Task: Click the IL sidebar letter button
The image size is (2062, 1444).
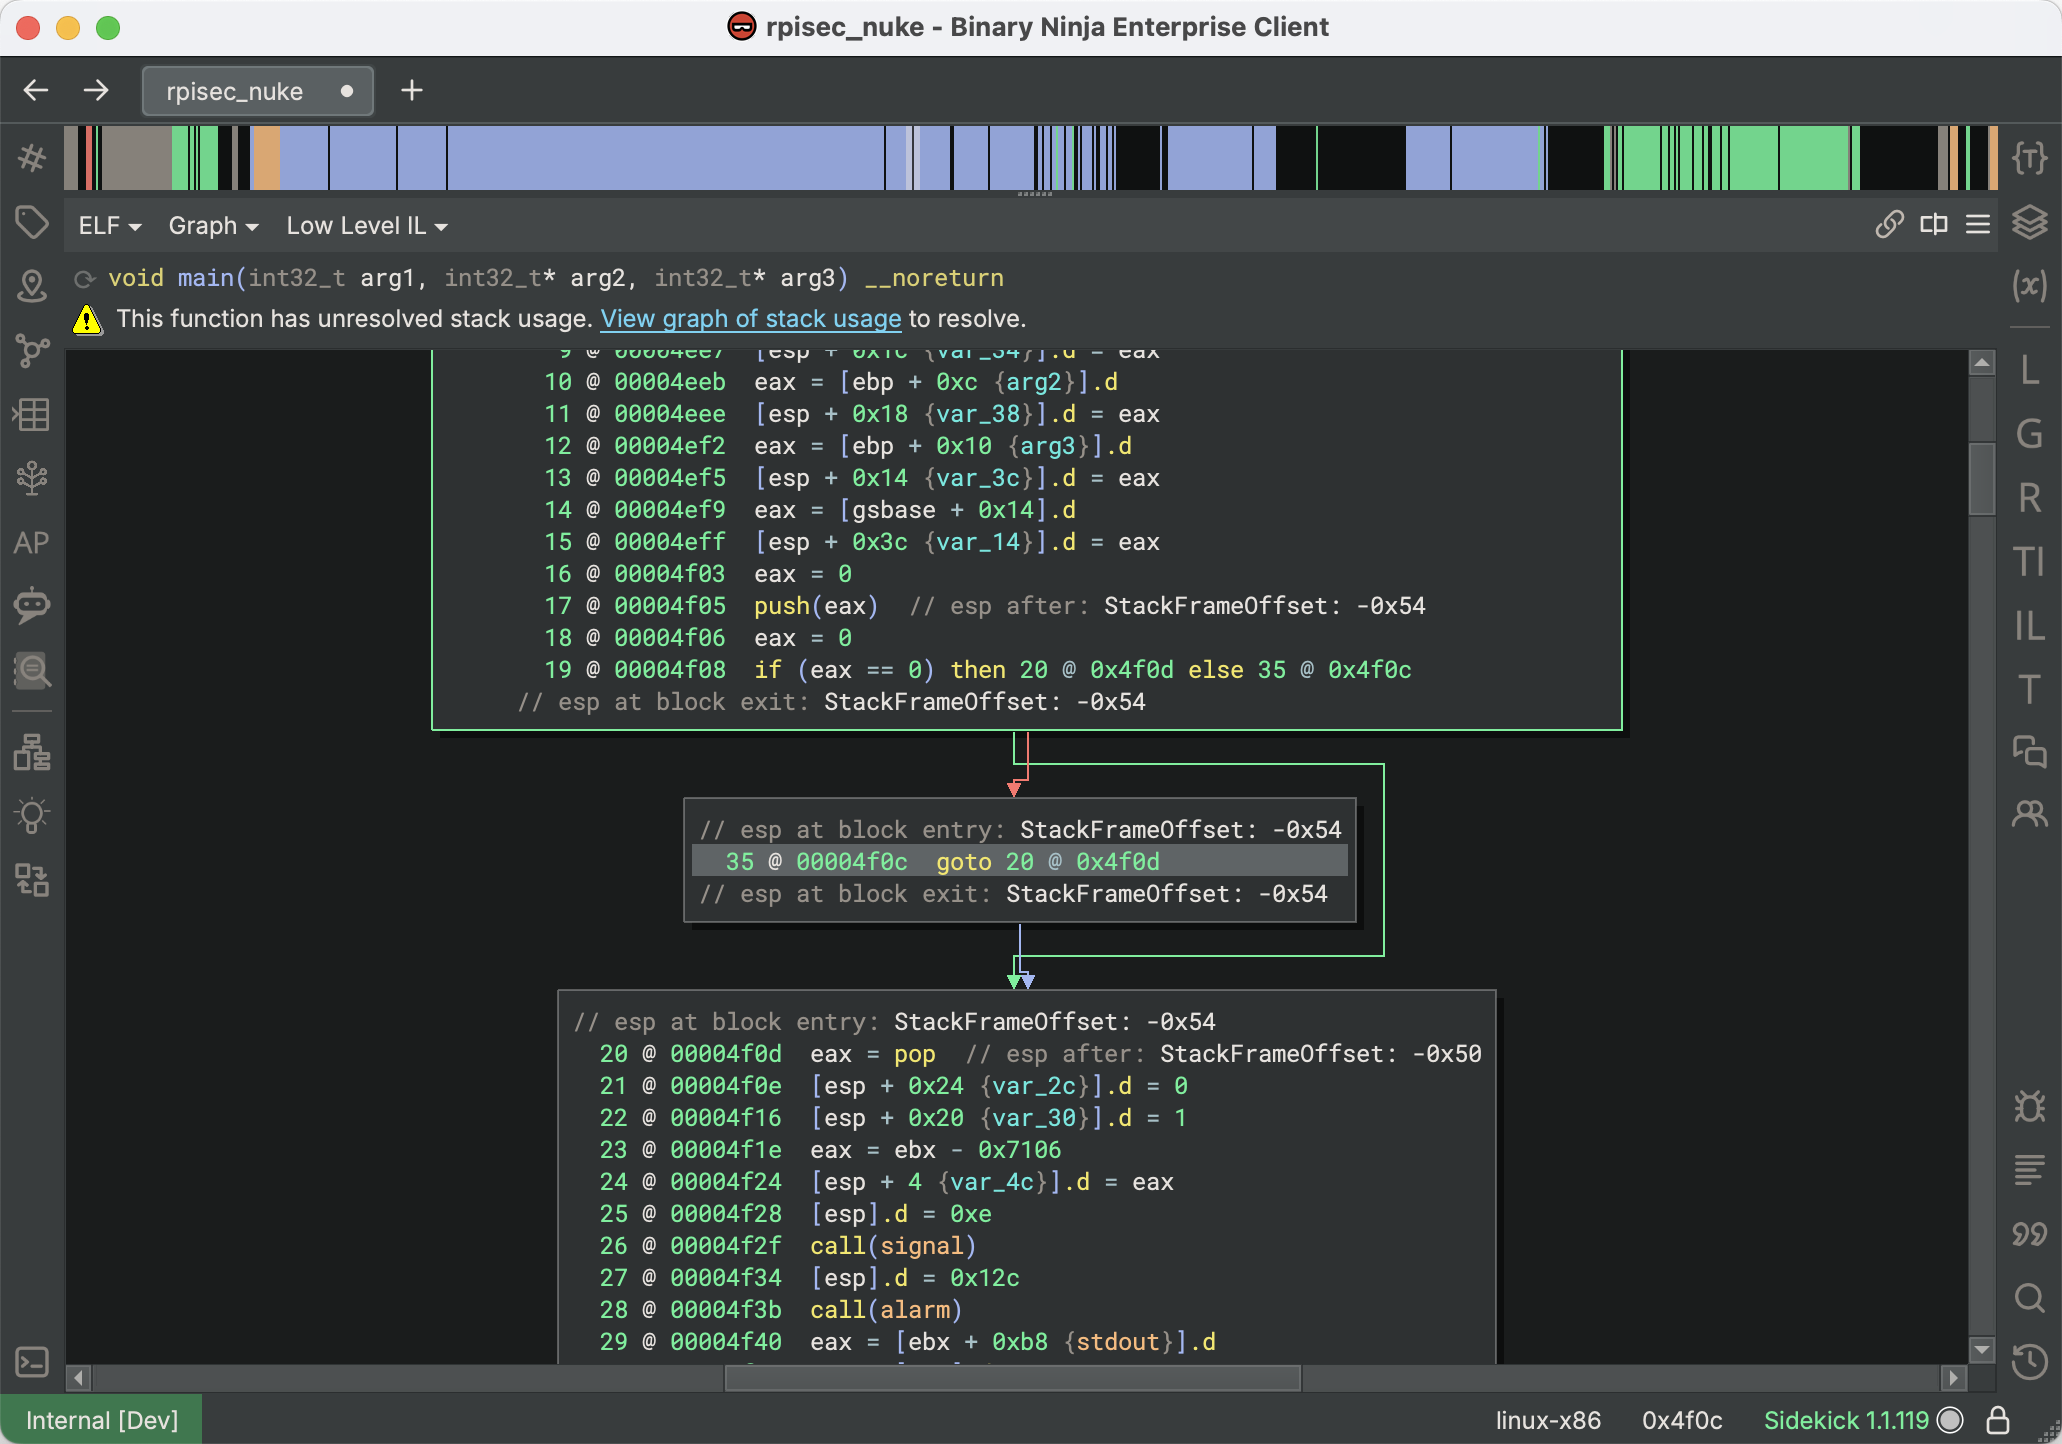Action: click(2029, 626)
